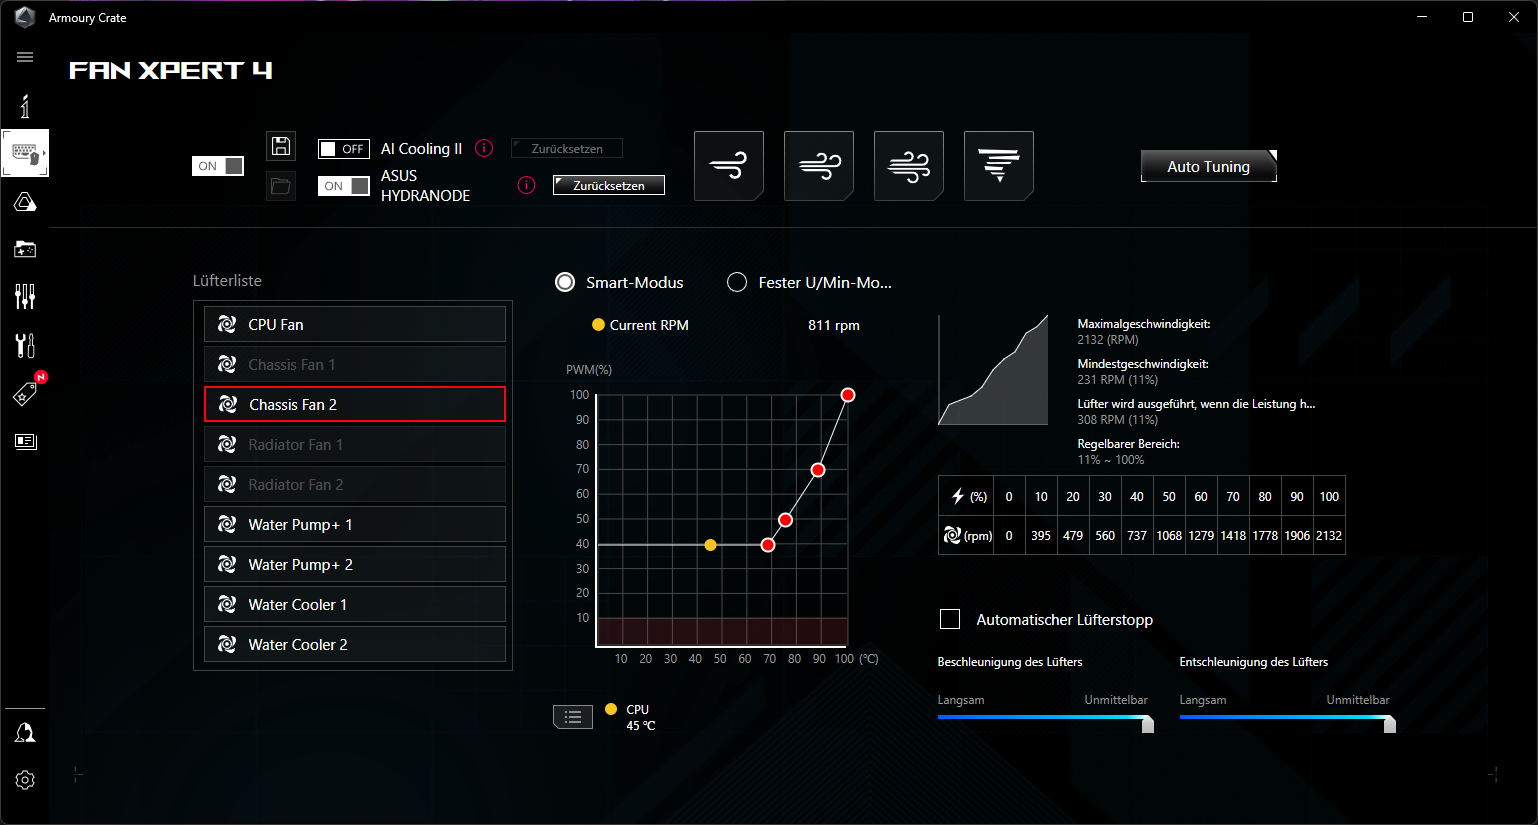Toggle AI Cooling II switch

point(344,149)
